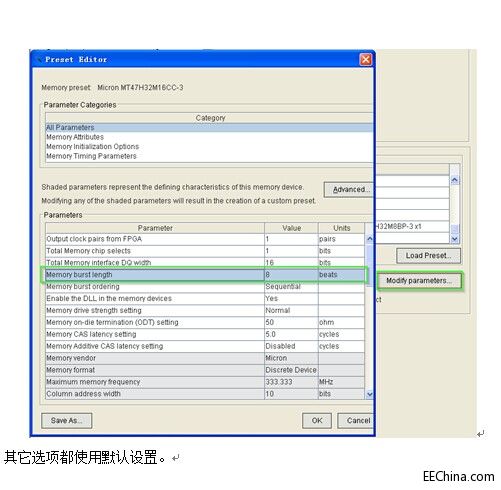Image resolution: width=501 pixels, height=490 pixels.
Task: Click the Cancel button
Action: tap(356, 421)
